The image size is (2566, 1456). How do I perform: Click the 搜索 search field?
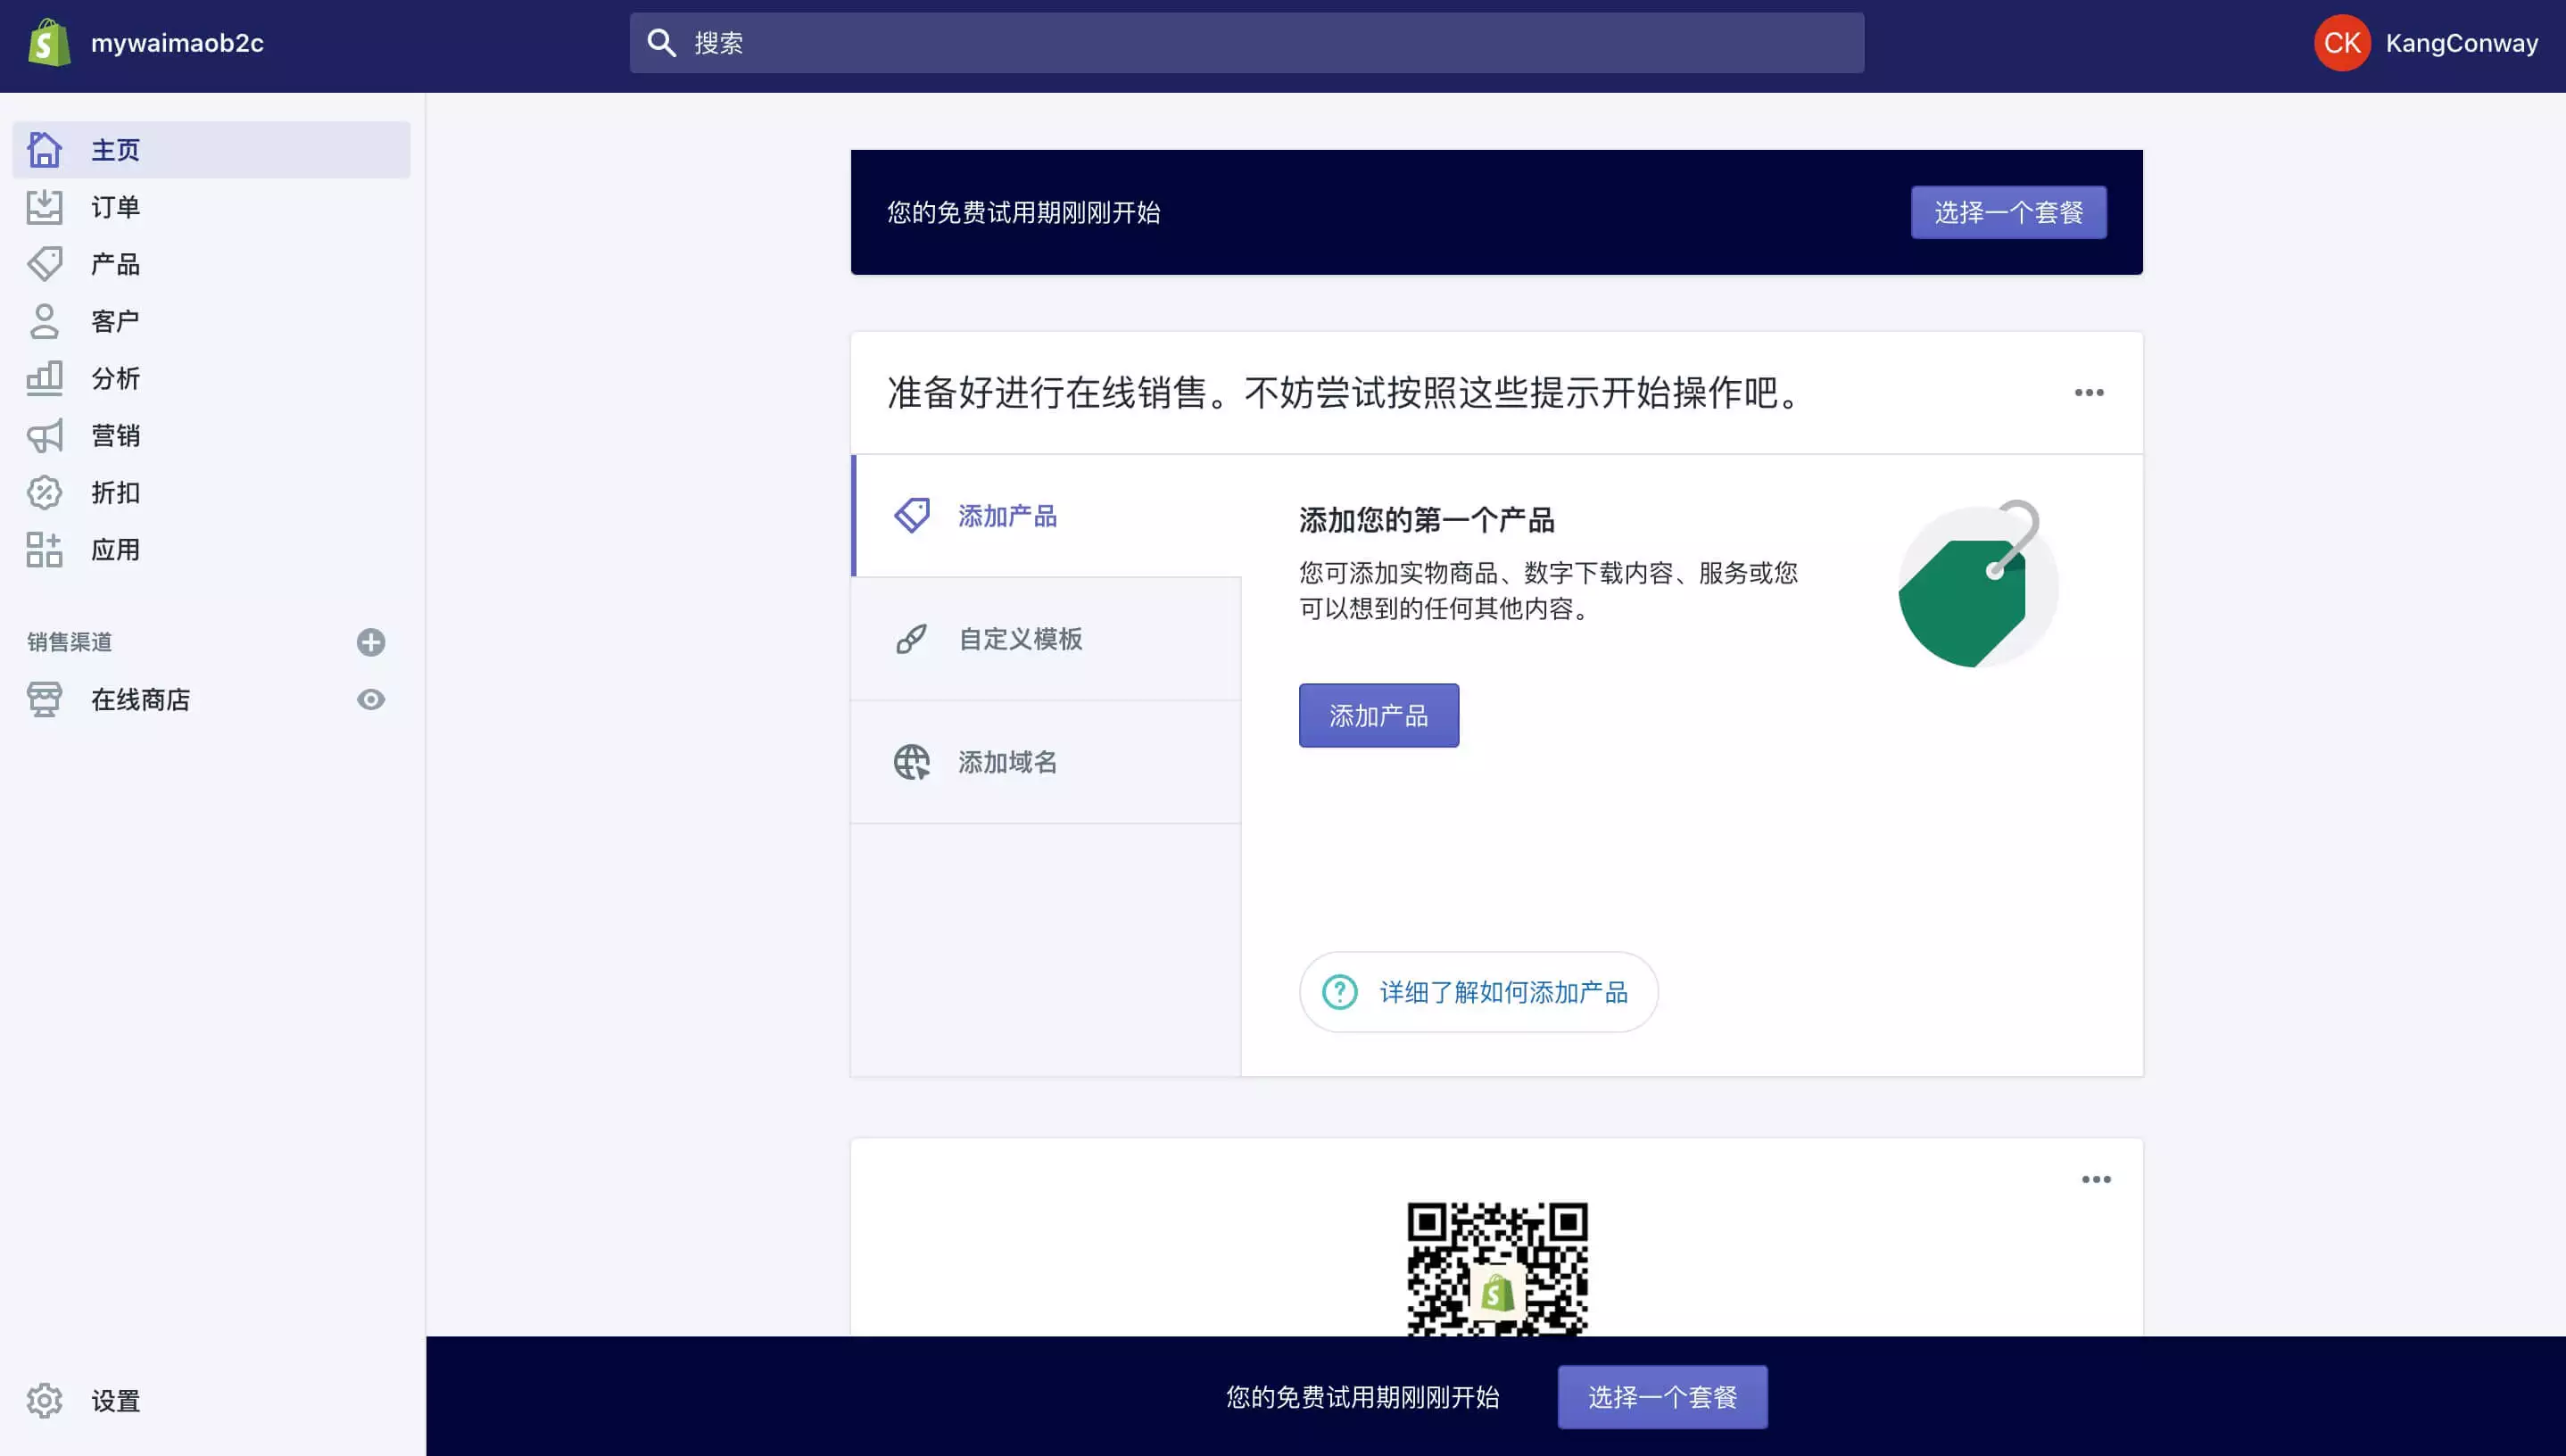pyautogui.click(x=1246, y=43)
